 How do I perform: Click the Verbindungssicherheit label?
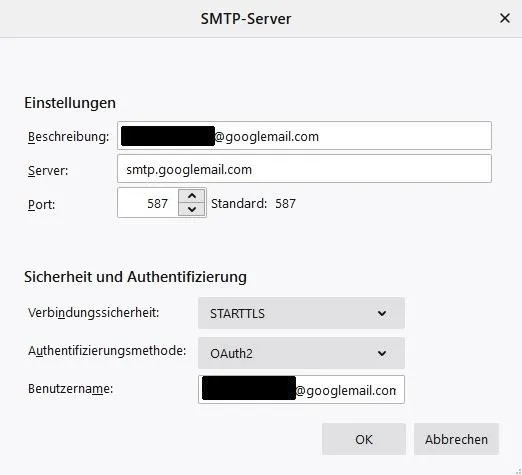pyautogui.click(x=94, y=313)
